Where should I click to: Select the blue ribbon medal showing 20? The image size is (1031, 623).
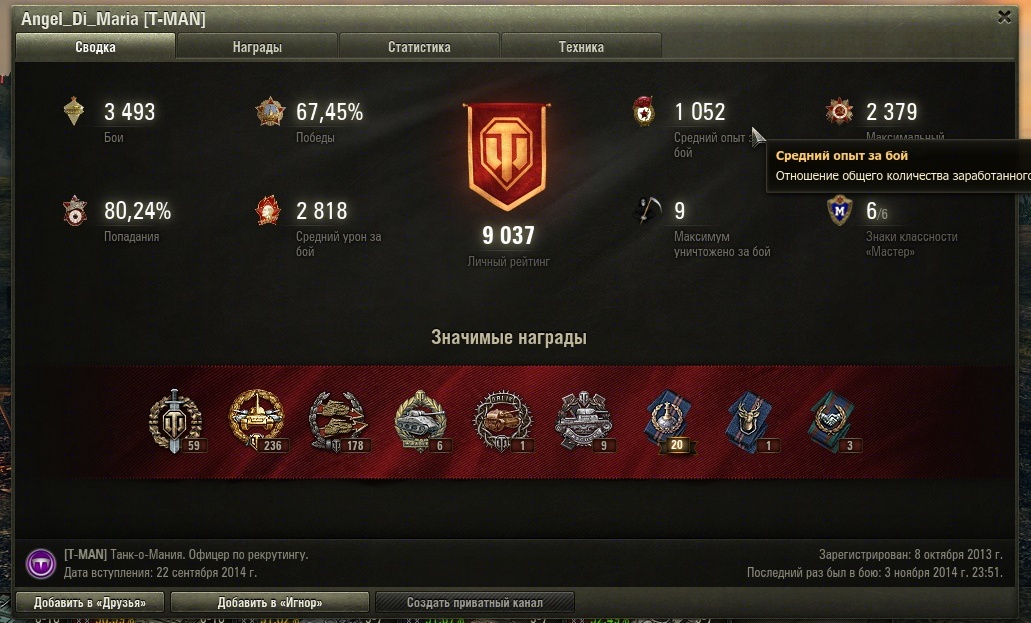coord(668,421)
